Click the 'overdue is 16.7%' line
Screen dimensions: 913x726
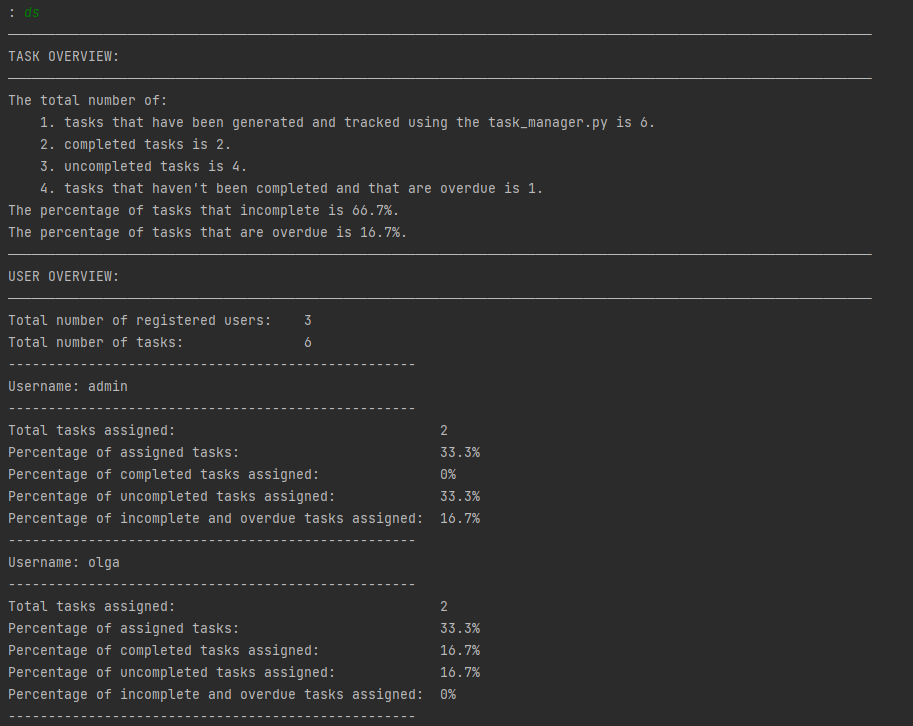(x=207, y=233)
